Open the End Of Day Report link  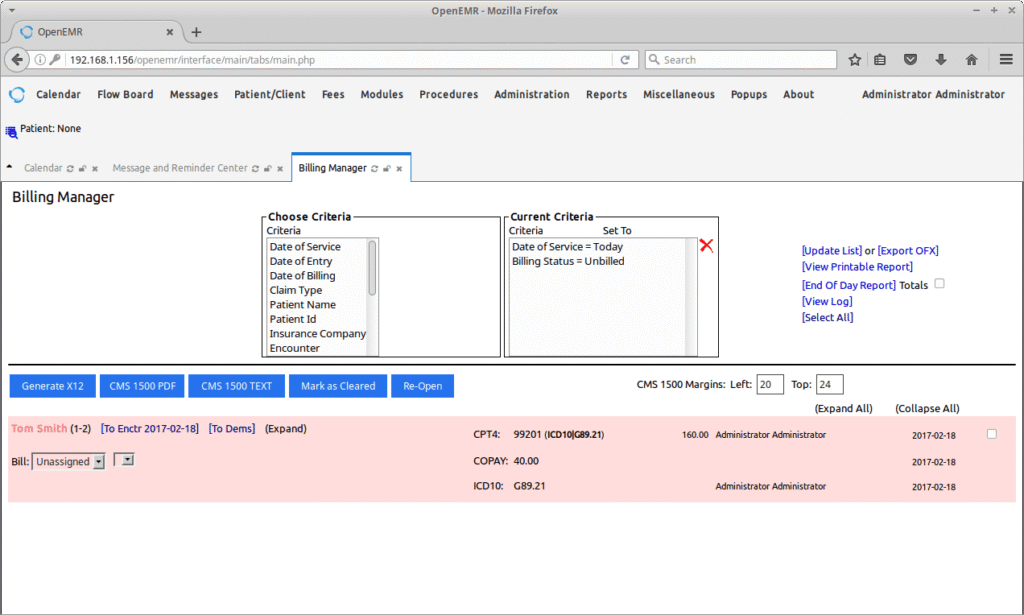849,285
